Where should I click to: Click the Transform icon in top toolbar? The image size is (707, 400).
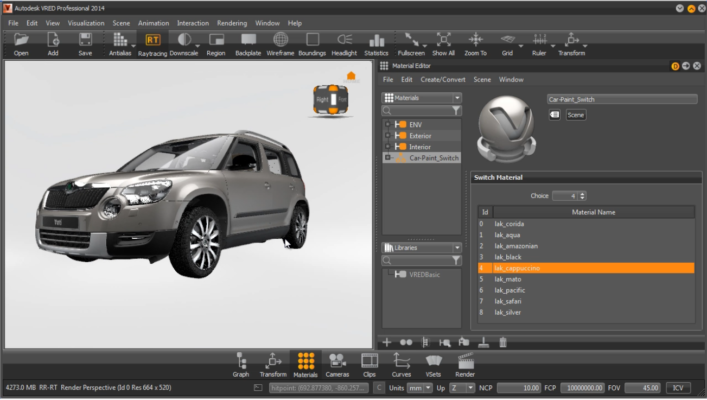click(x=572, y=44)
